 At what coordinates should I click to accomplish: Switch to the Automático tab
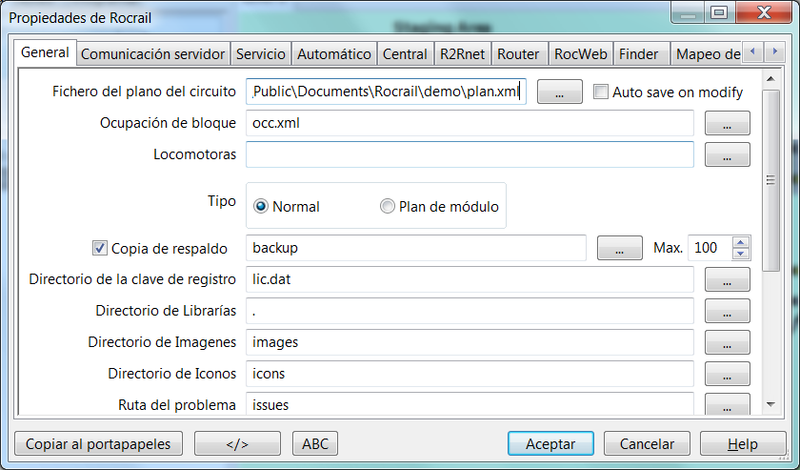[x=334, y=54]
